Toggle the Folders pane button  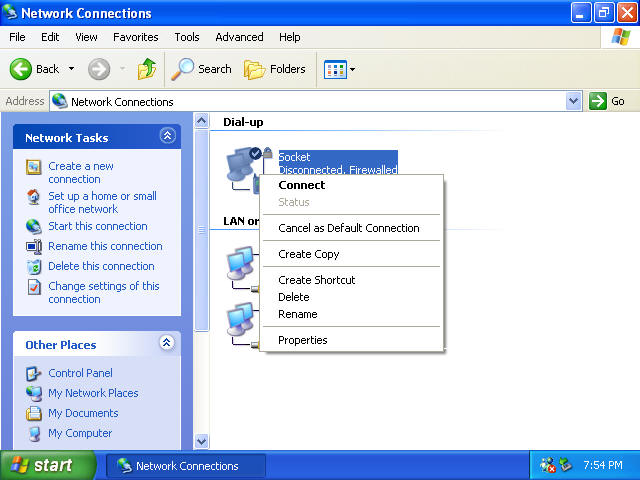point(275,69)
